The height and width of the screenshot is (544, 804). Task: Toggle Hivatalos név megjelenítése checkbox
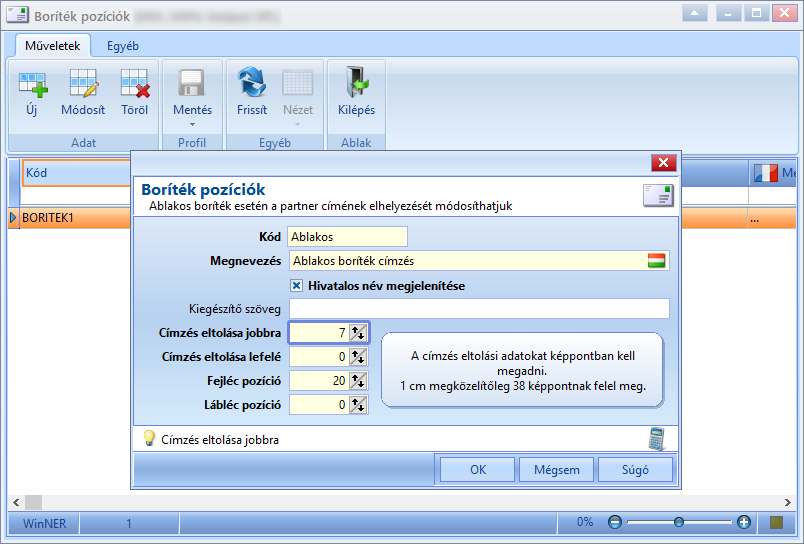[x=296, y=286]
